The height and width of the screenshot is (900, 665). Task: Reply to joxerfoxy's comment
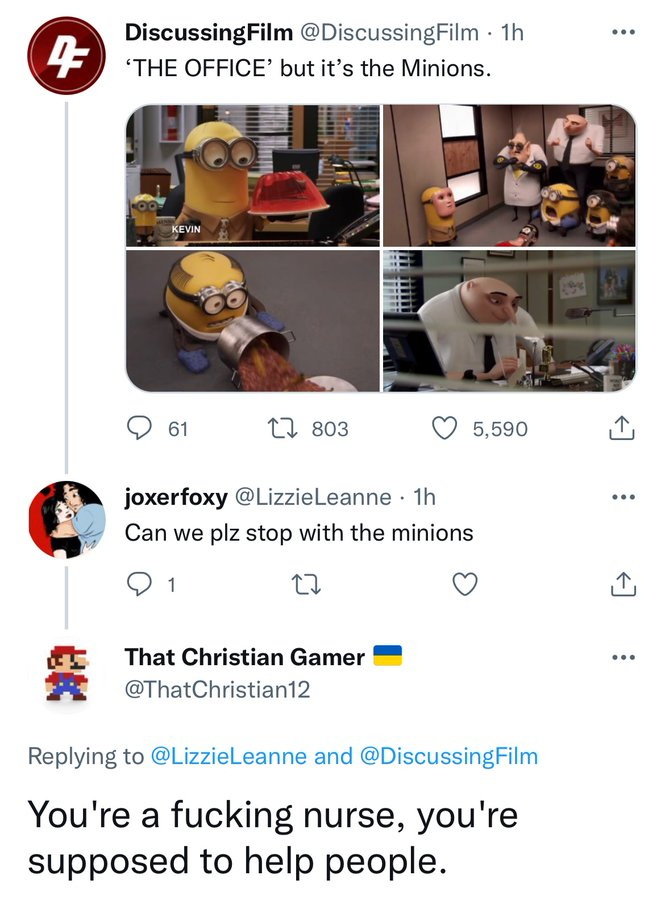tap(138, 585)
